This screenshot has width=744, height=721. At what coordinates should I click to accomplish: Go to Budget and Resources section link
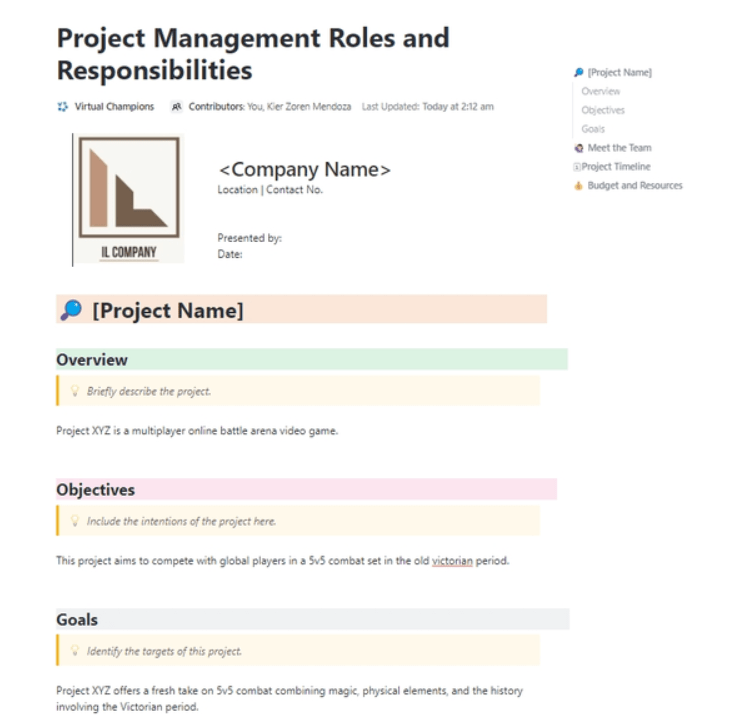635,186
